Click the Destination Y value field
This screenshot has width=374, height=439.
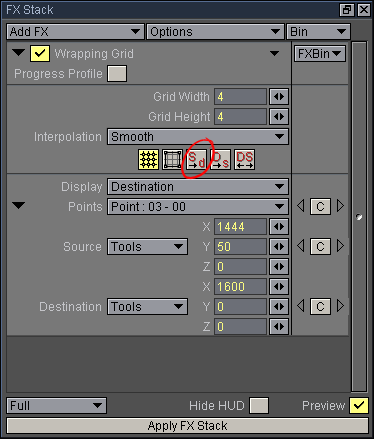[240, 307]
